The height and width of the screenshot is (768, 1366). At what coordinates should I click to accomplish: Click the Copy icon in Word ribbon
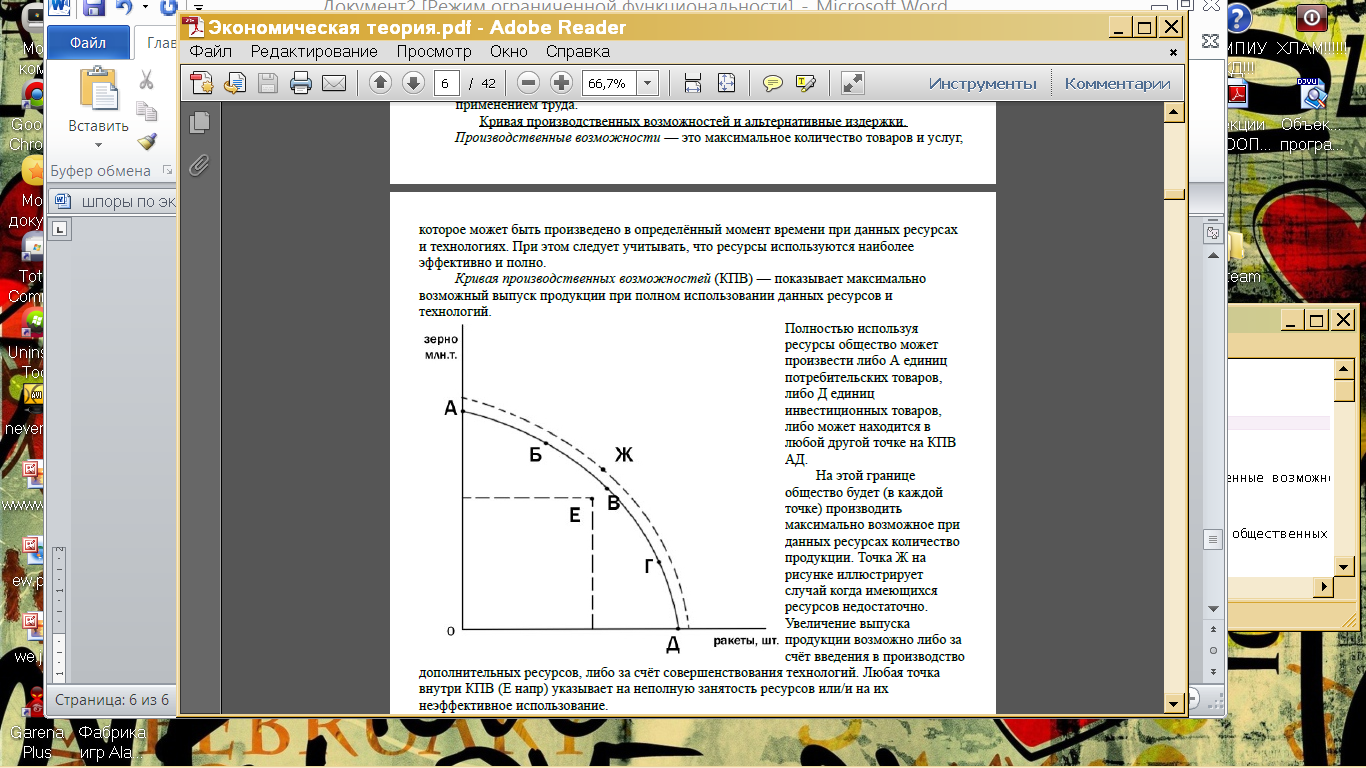pos(146,111)
